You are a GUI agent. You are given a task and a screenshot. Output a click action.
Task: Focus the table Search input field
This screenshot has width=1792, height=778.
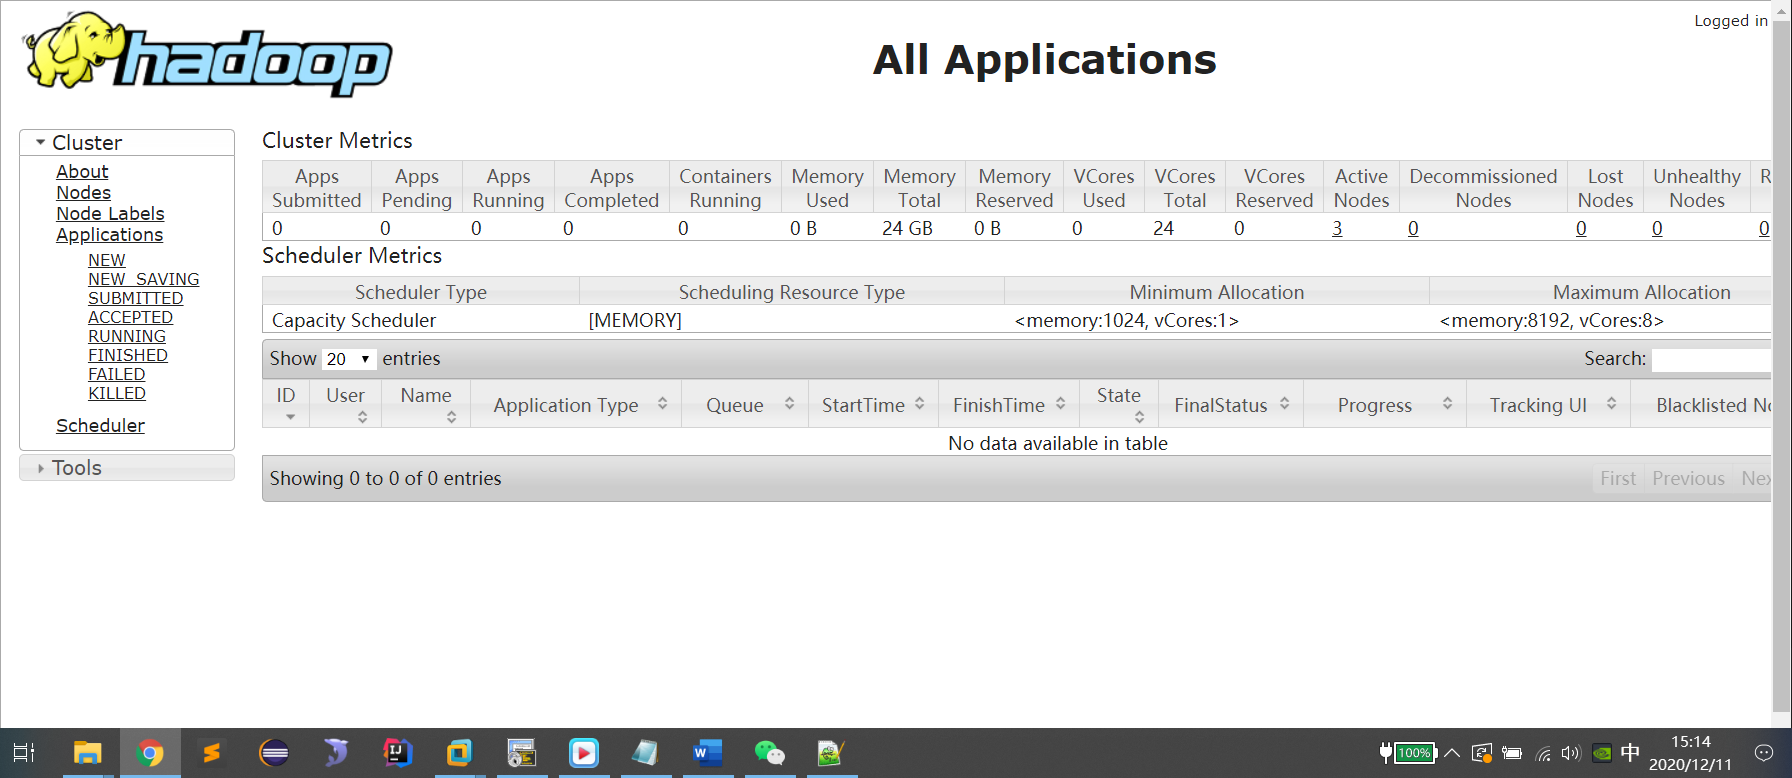point(1711,360)
